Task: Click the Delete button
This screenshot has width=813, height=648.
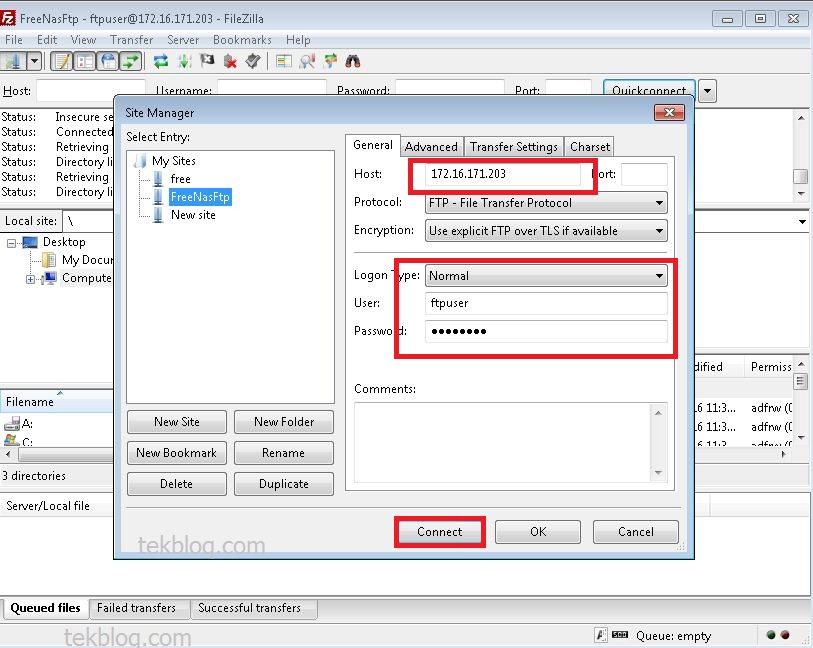Action: (x=177, y=484)
